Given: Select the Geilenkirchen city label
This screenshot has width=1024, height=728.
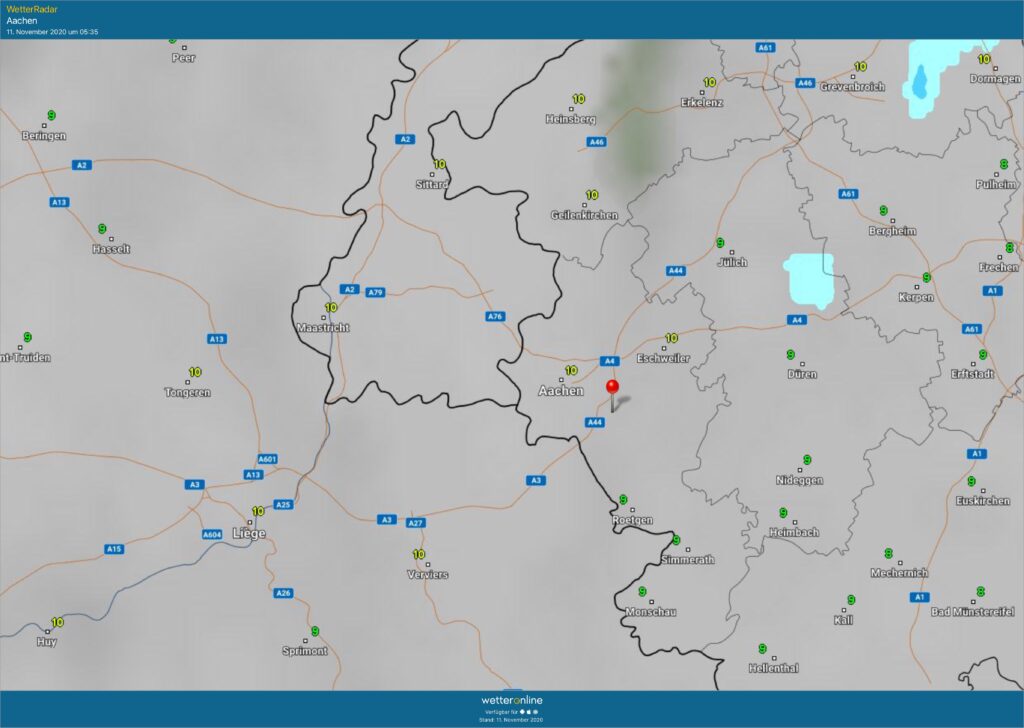Looking at the screenshot, I should pos(584,215).
